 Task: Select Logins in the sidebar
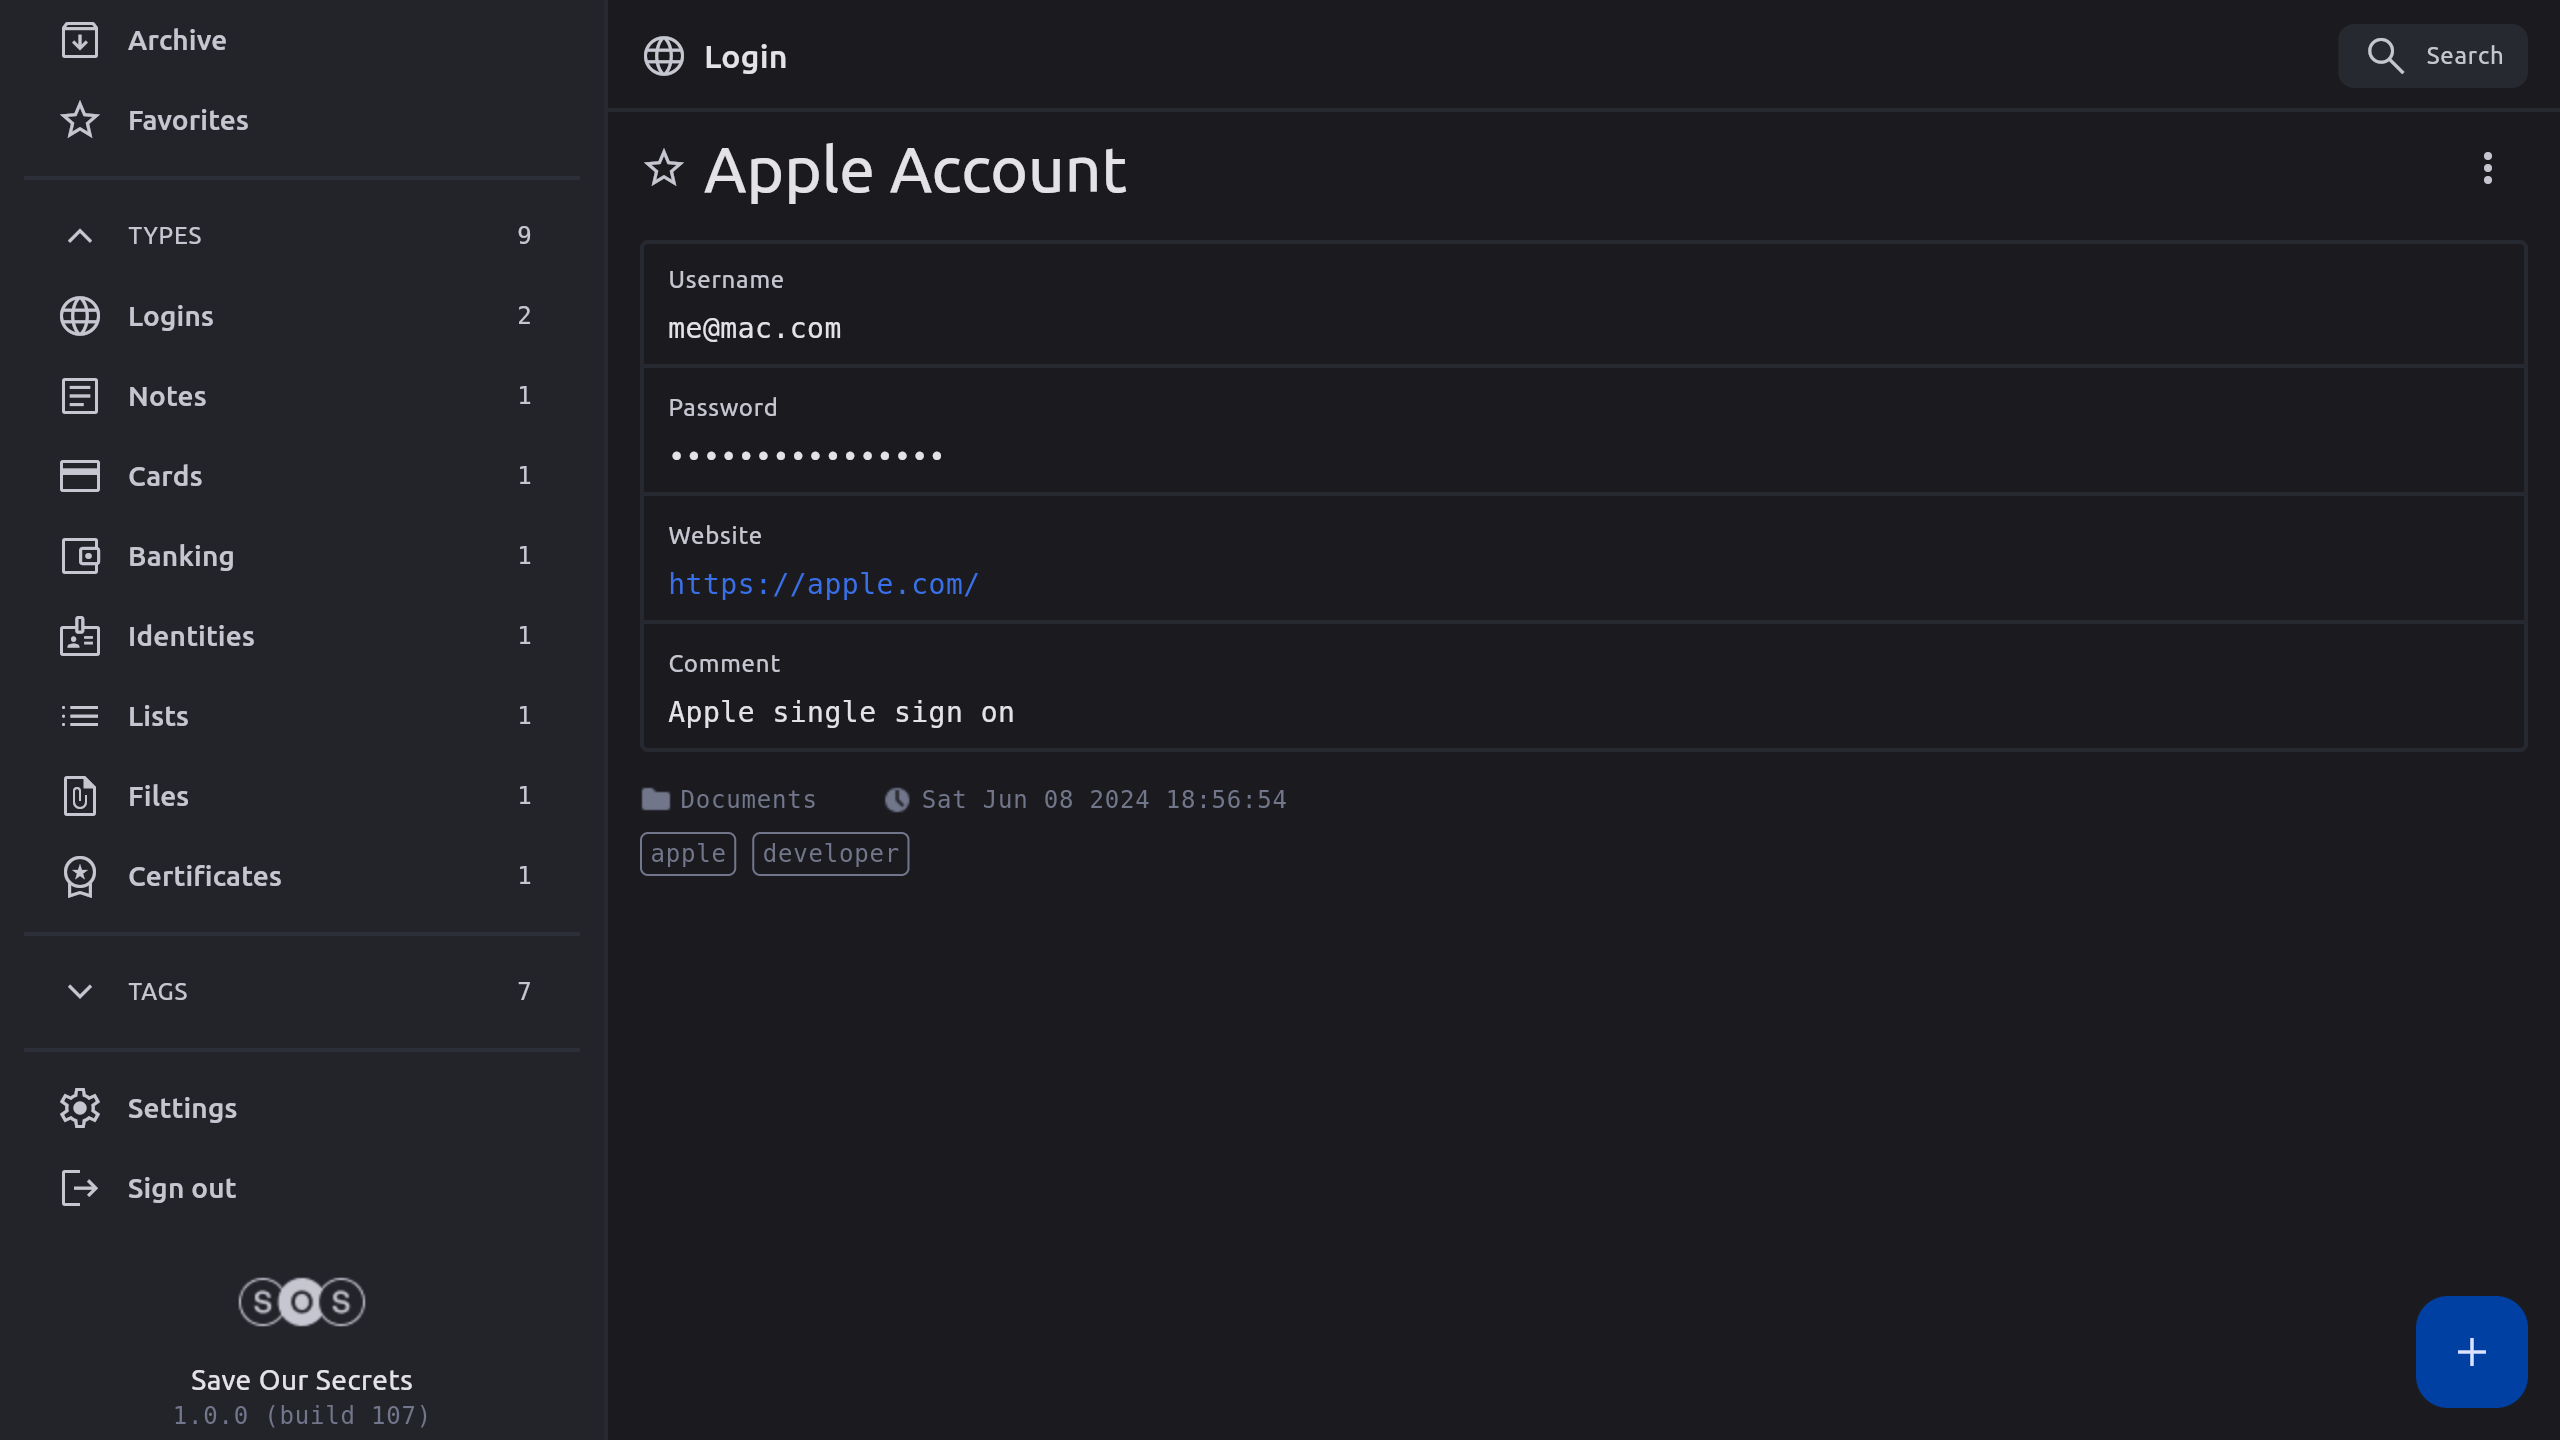171,316
